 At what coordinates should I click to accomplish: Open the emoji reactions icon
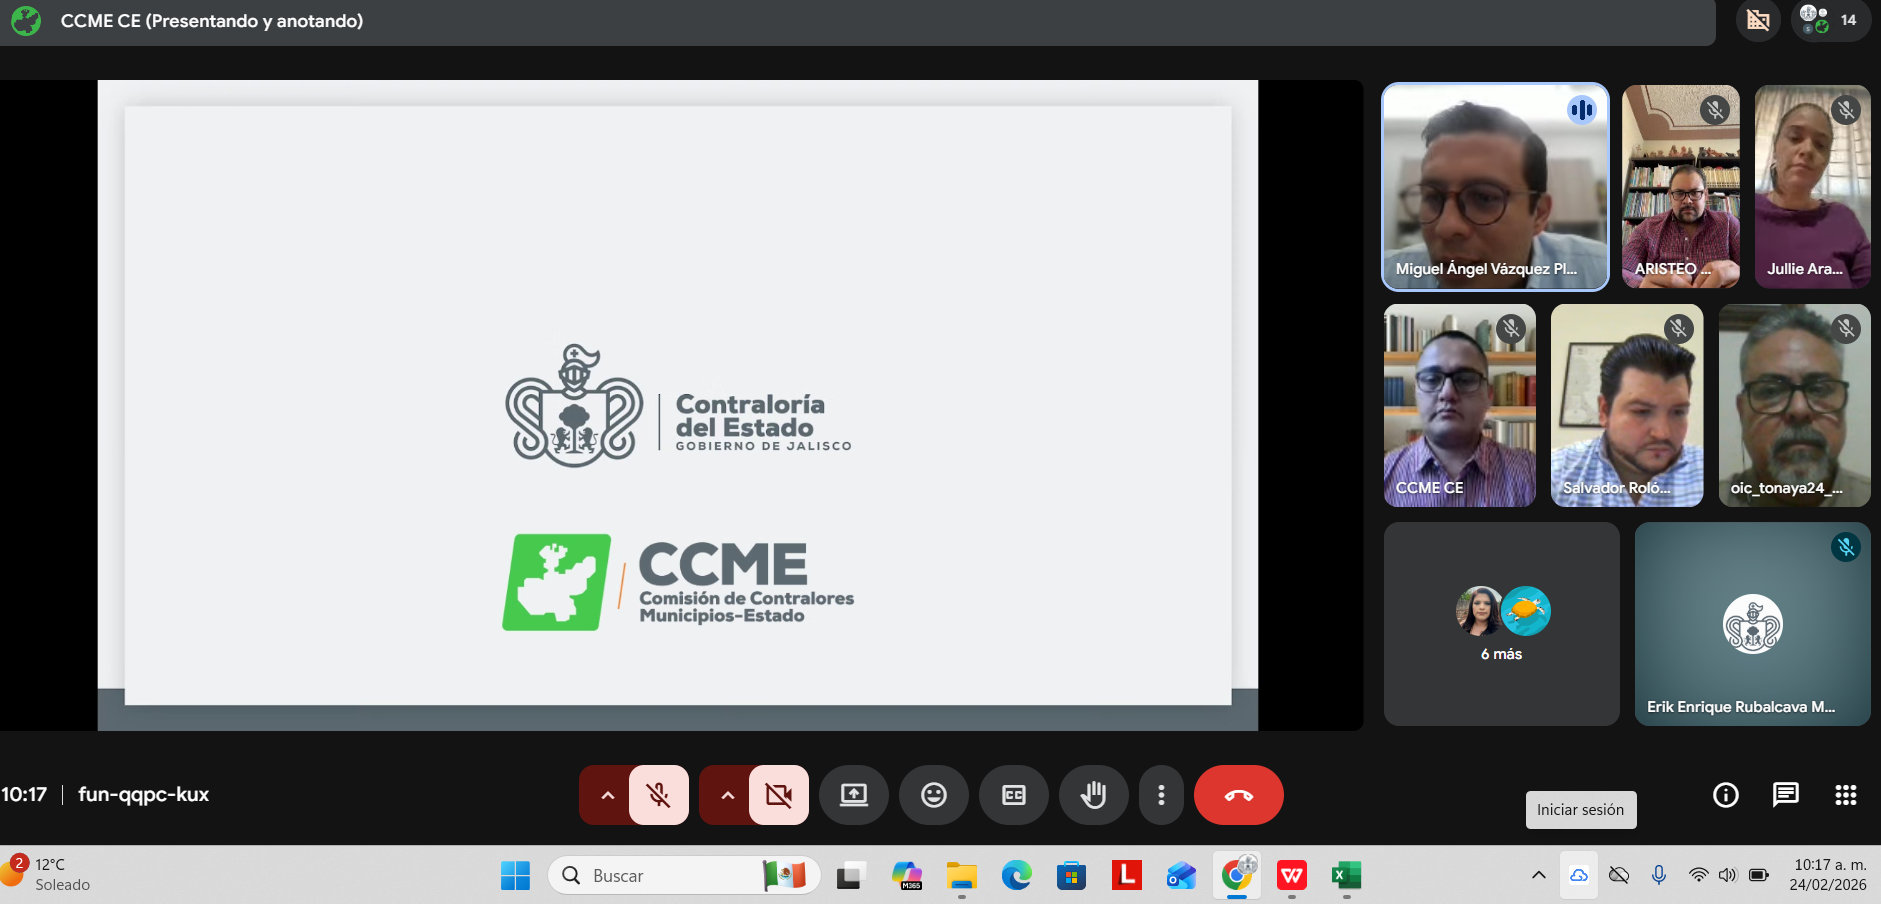(x=934, y=795)
